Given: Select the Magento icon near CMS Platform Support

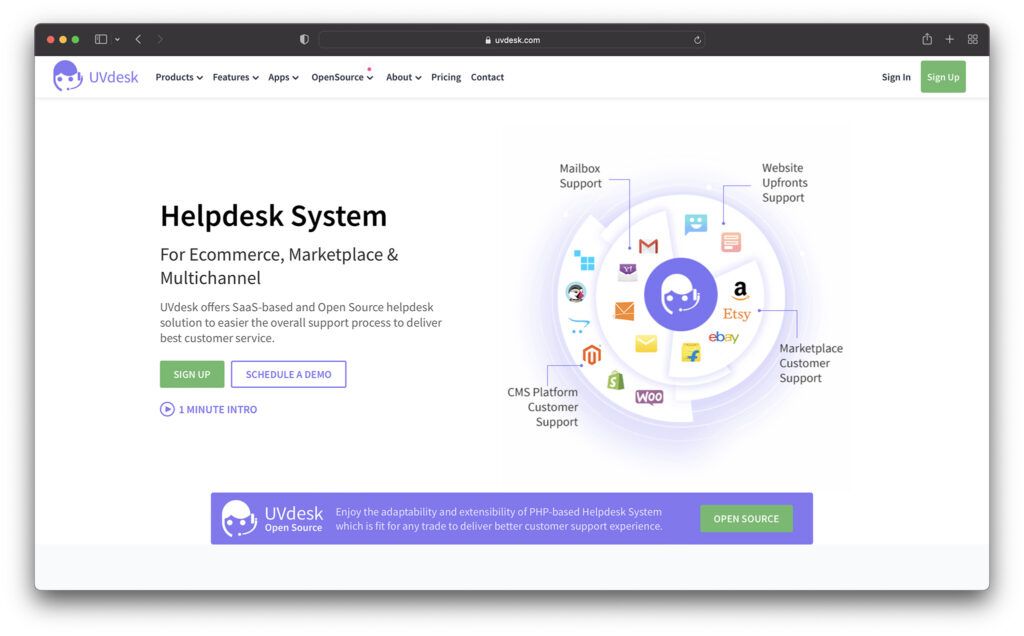Looking at the screenshot, I should click(591, 355).
